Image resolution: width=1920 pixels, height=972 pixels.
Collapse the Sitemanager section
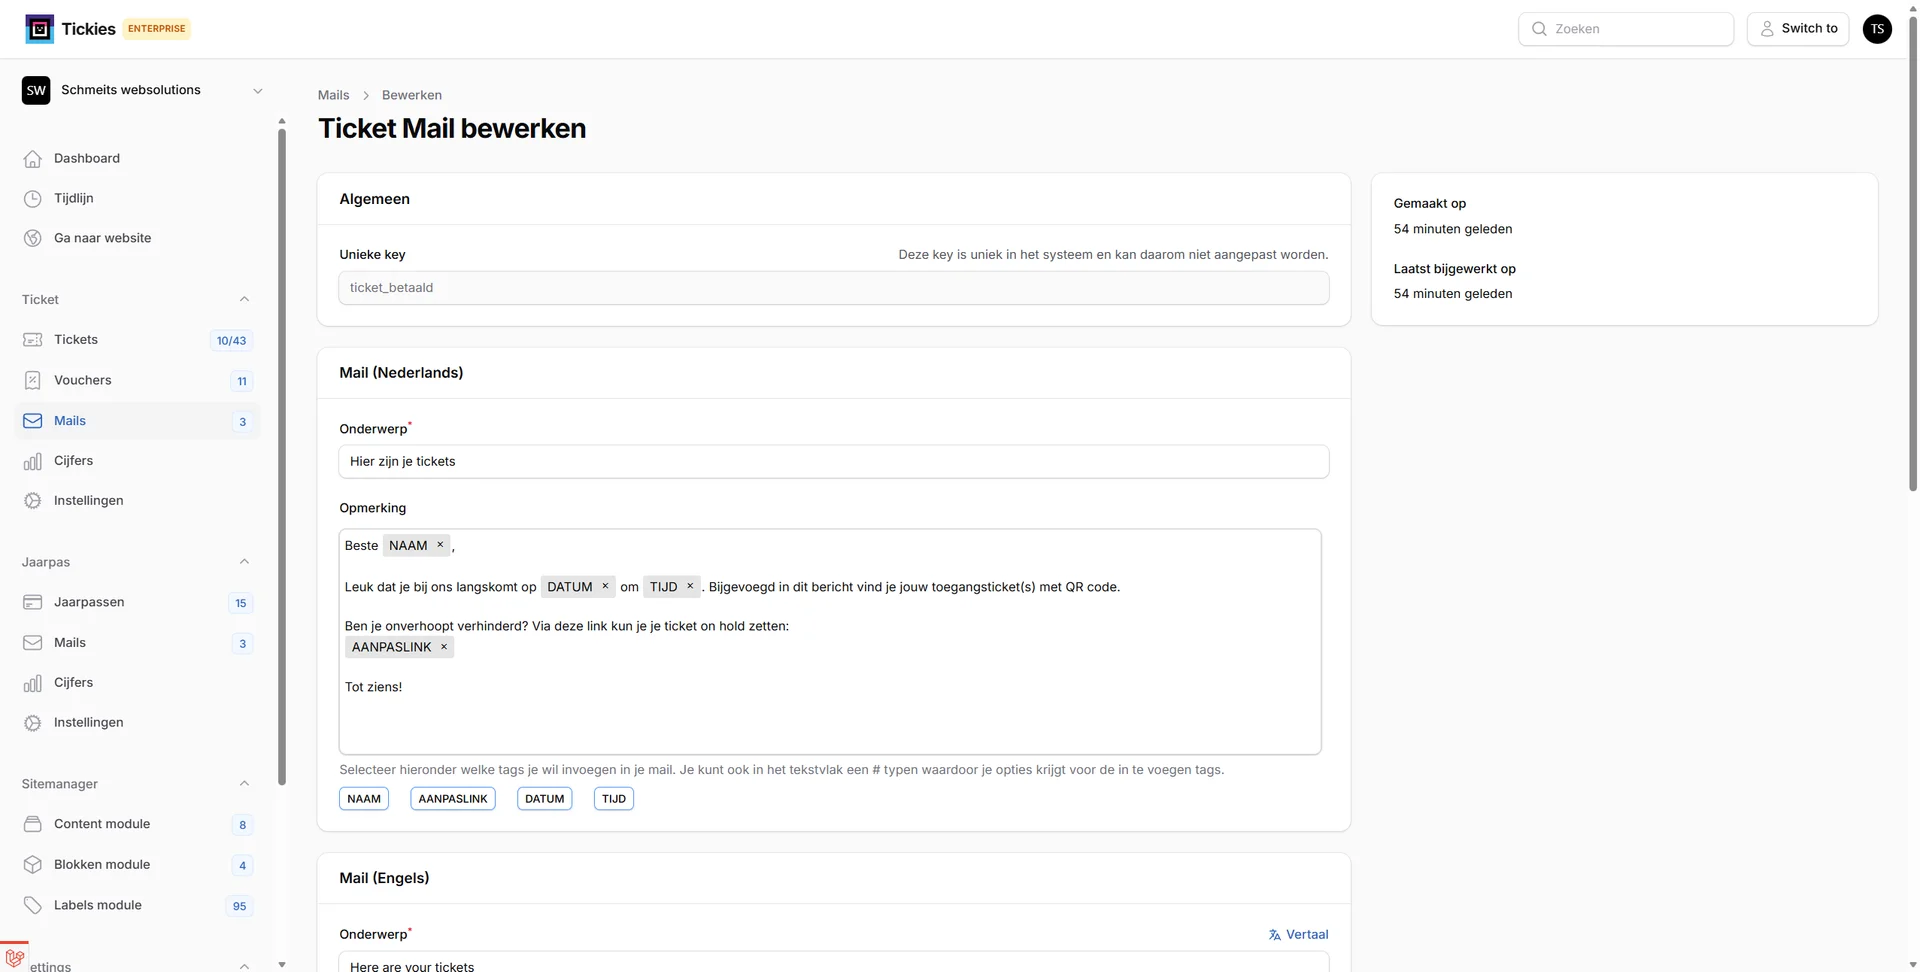point(245,784)
